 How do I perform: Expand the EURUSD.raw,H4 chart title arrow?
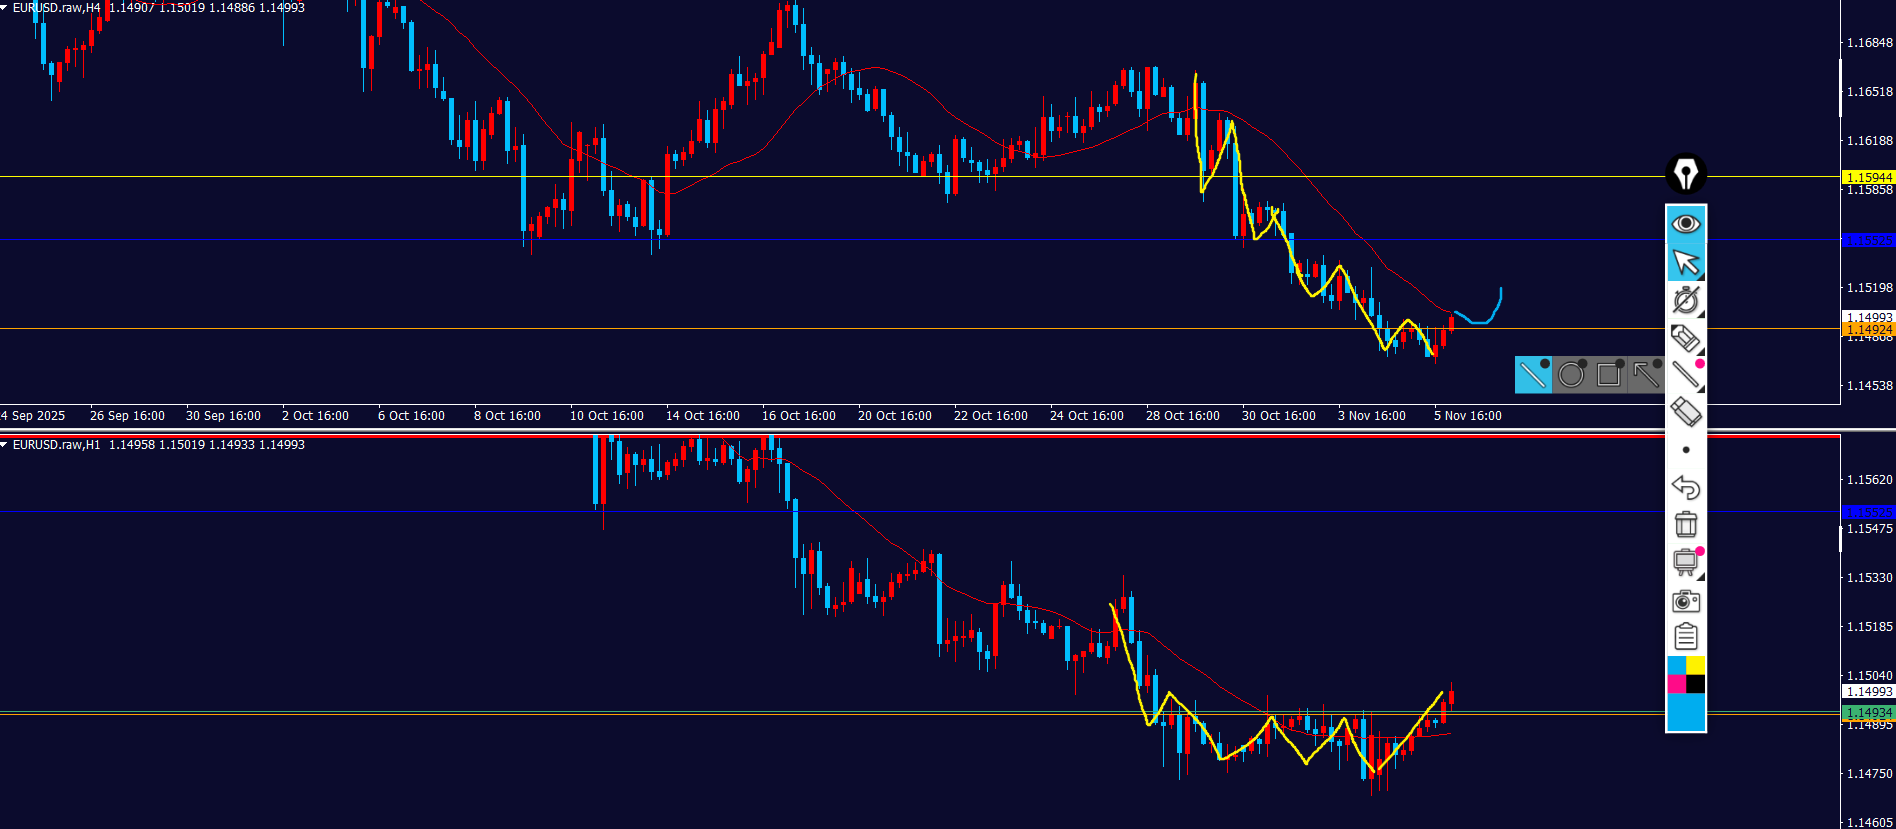[x=5, y=8]
